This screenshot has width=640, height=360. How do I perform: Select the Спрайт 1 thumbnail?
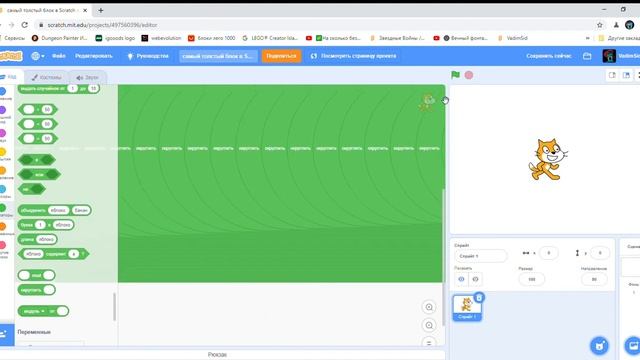click(x=467, y=308)
